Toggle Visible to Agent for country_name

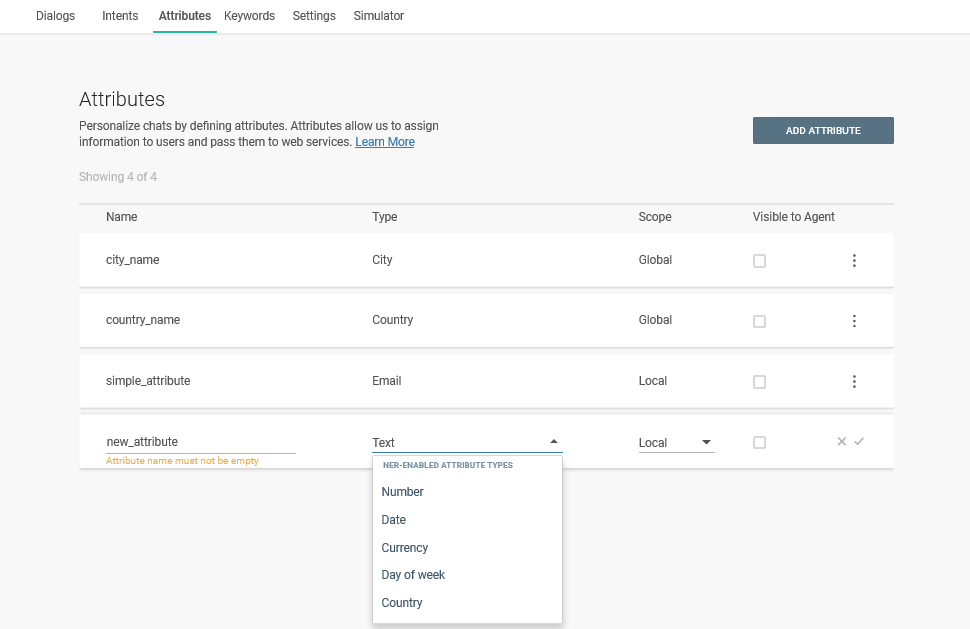point(759,321)
